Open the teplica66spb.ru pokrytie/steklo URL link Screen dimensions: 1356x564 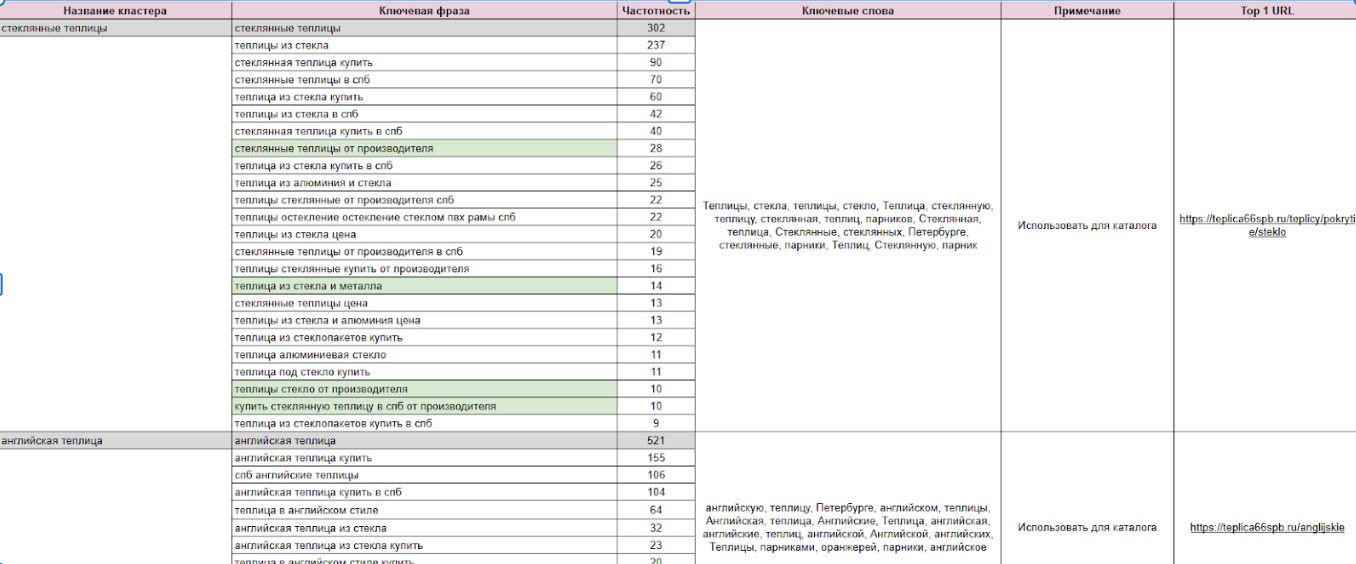pos(1267,225)
